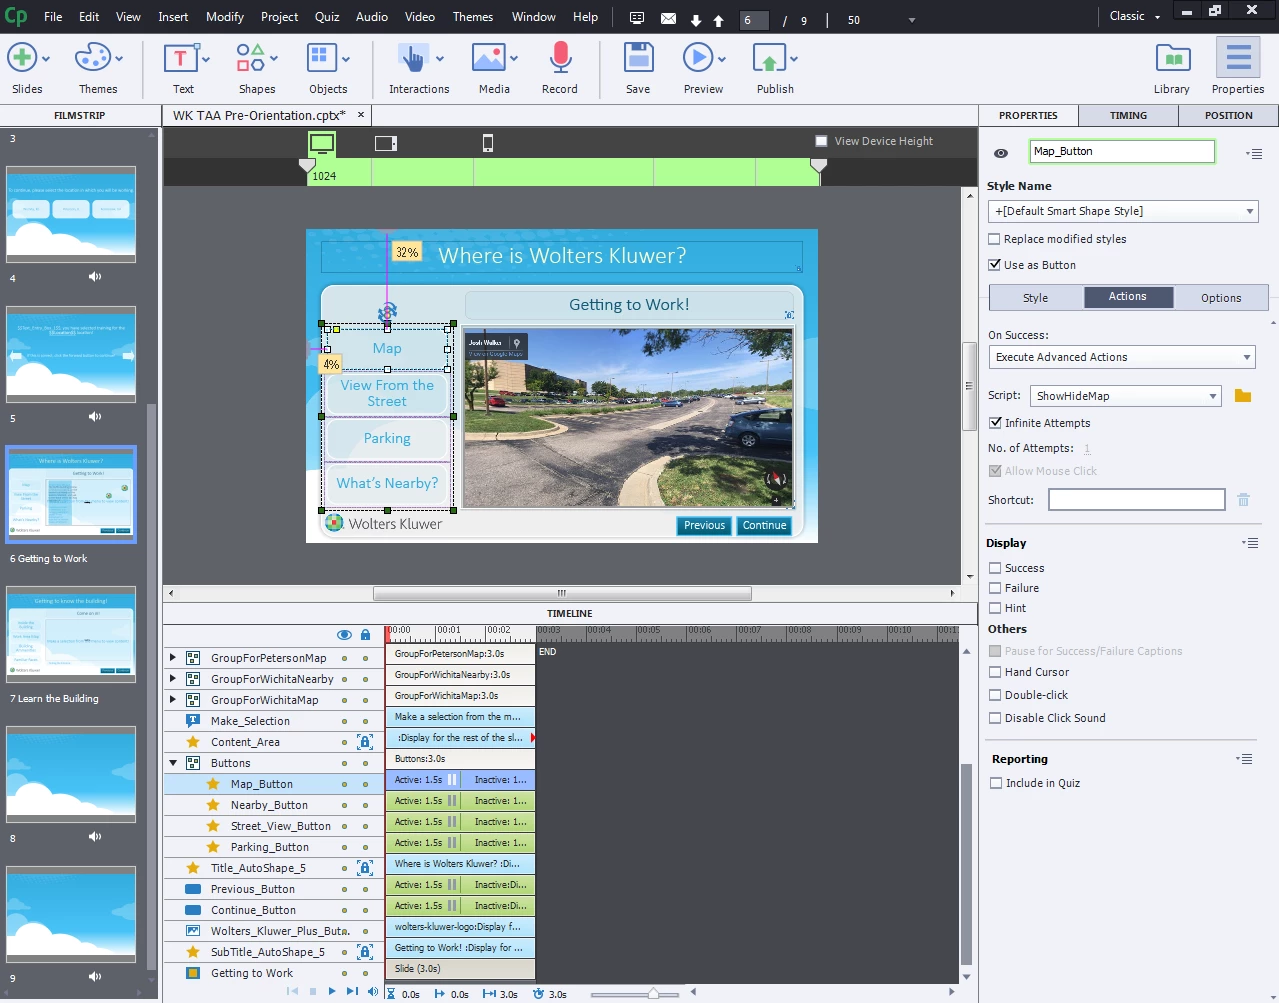1279x1003 pixels.
Task: Collapse the Buttons group in timeline
Action: [173, 763]
